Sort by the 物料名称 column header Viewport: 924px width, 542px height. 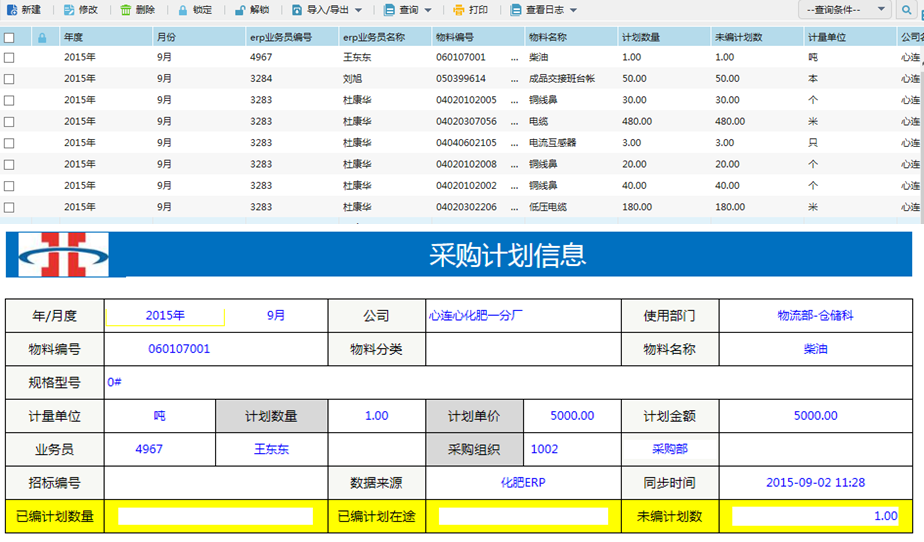pyautogui.click(x=547, y=37)
